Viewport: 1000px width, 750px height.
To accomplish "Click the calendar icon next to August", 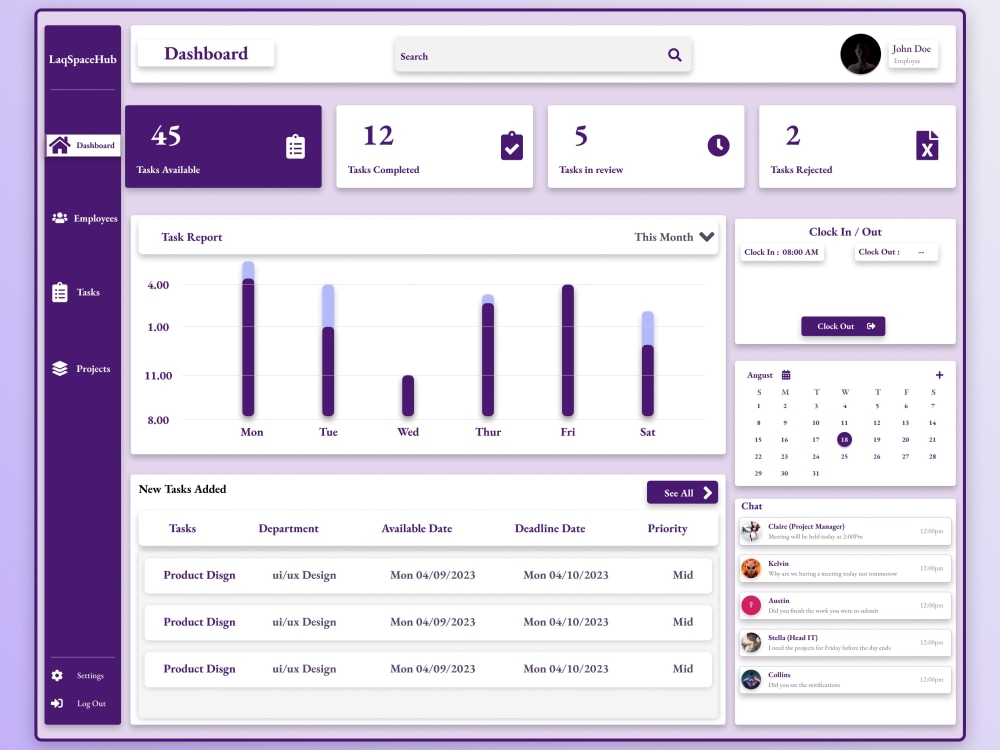I will click(786, 375).
